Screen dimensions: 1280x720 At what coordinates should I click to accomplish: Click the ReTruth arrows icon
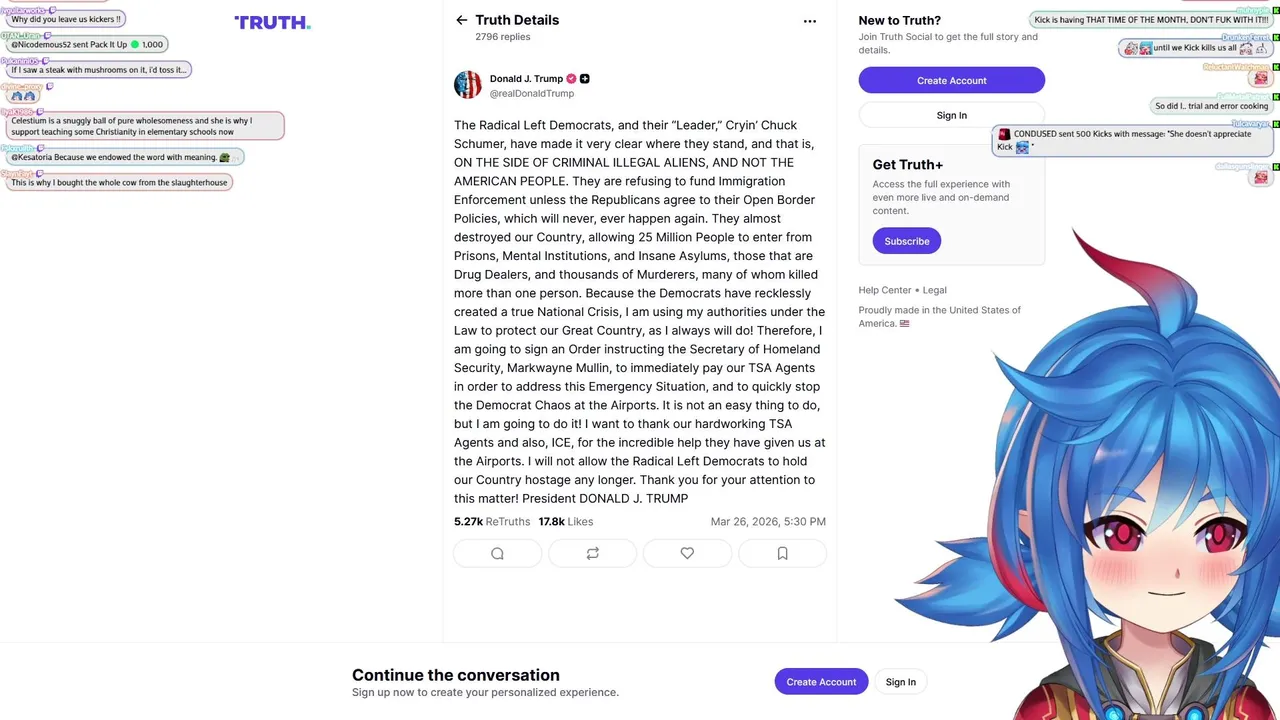click(592, 553)
